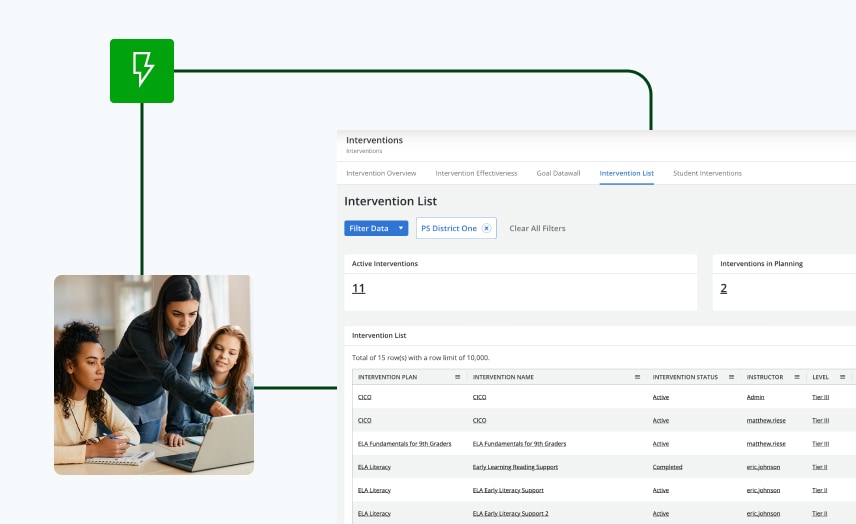Screen dimensions: 856x524
Task: Switch to the Intervention Effectiveness tab
Action: pos(476,173)
